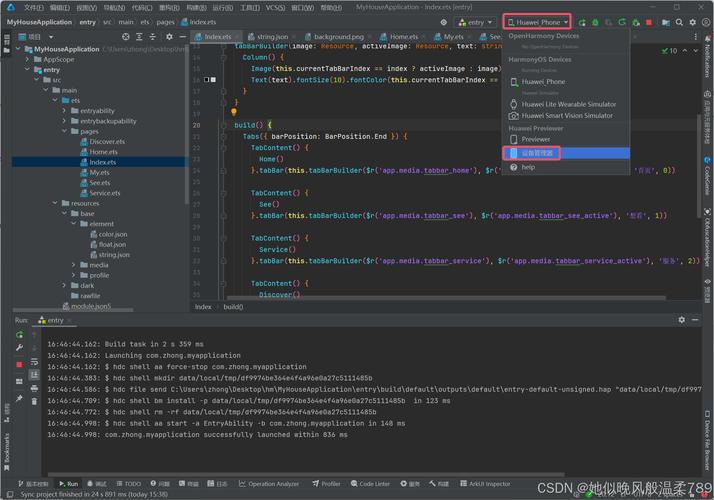Click Select Opened File icon in project panel
This screenshot has width=714, height=500.
coord(126,36)
